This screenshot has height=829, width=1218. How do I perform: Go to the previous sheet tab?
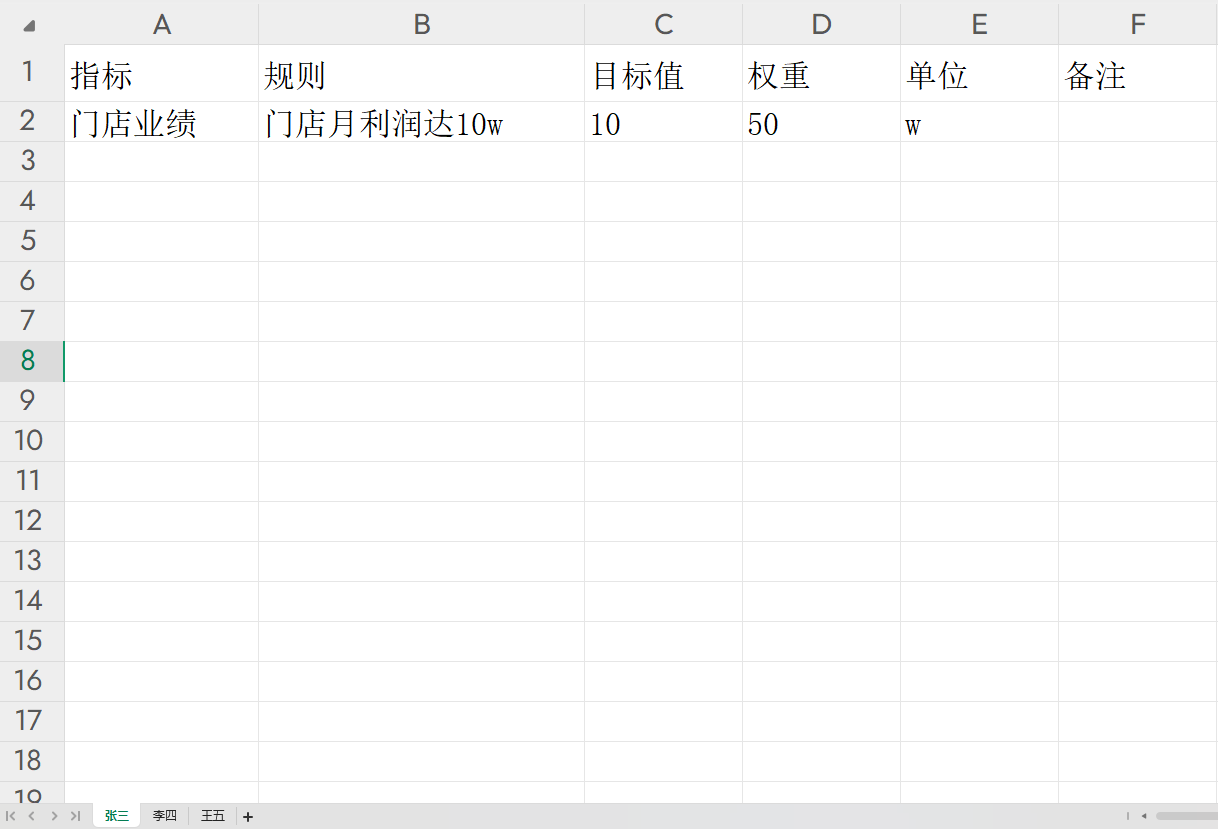coord(32,816)
